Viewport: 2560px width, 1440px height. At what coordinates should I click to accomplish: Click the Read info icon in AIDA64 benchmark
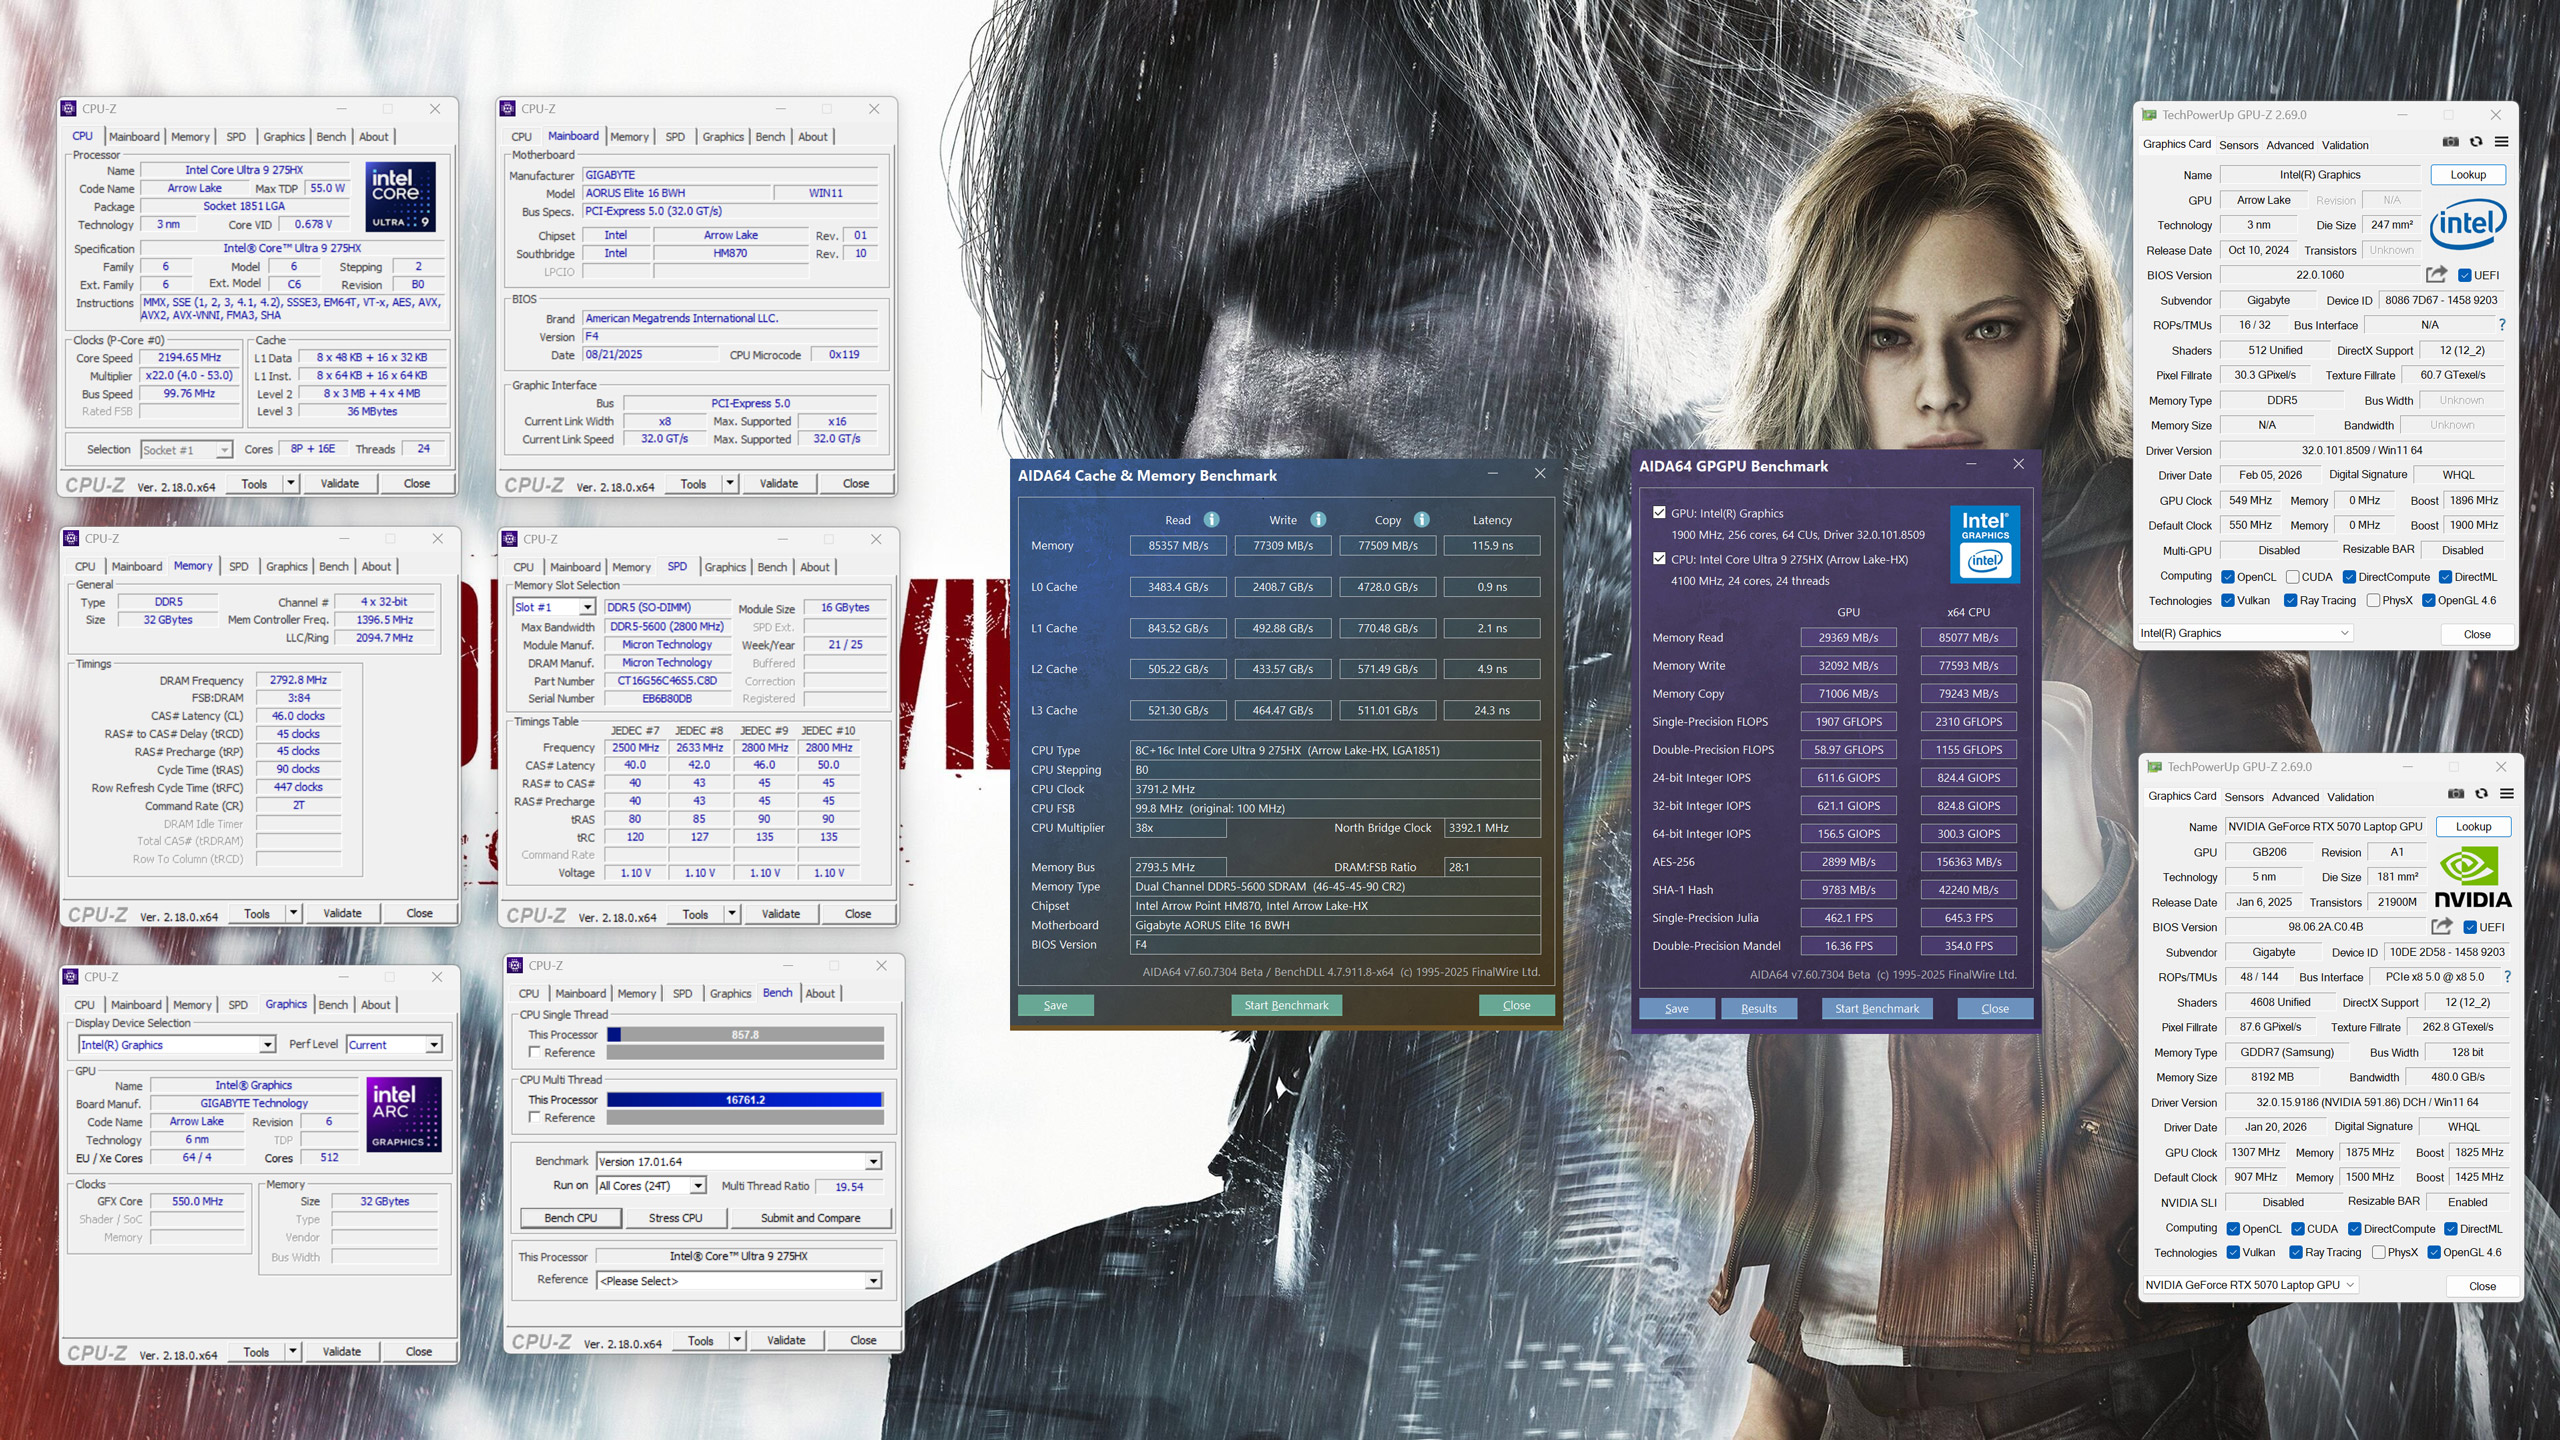pos(1211,520)
